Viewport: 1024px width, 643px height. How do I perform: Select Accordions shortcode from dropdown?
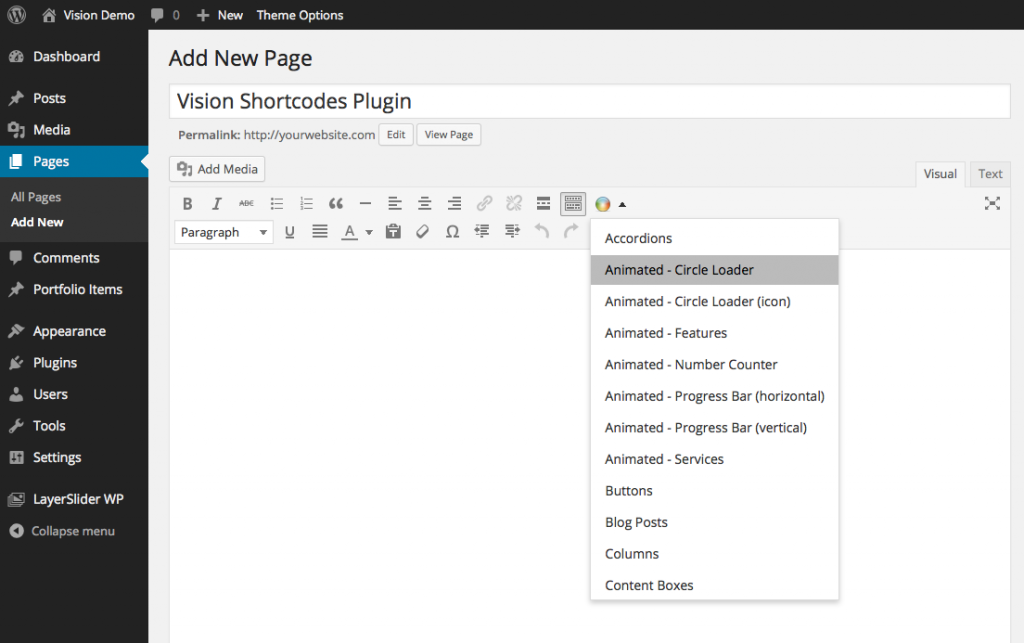click(x=714, y=238)
